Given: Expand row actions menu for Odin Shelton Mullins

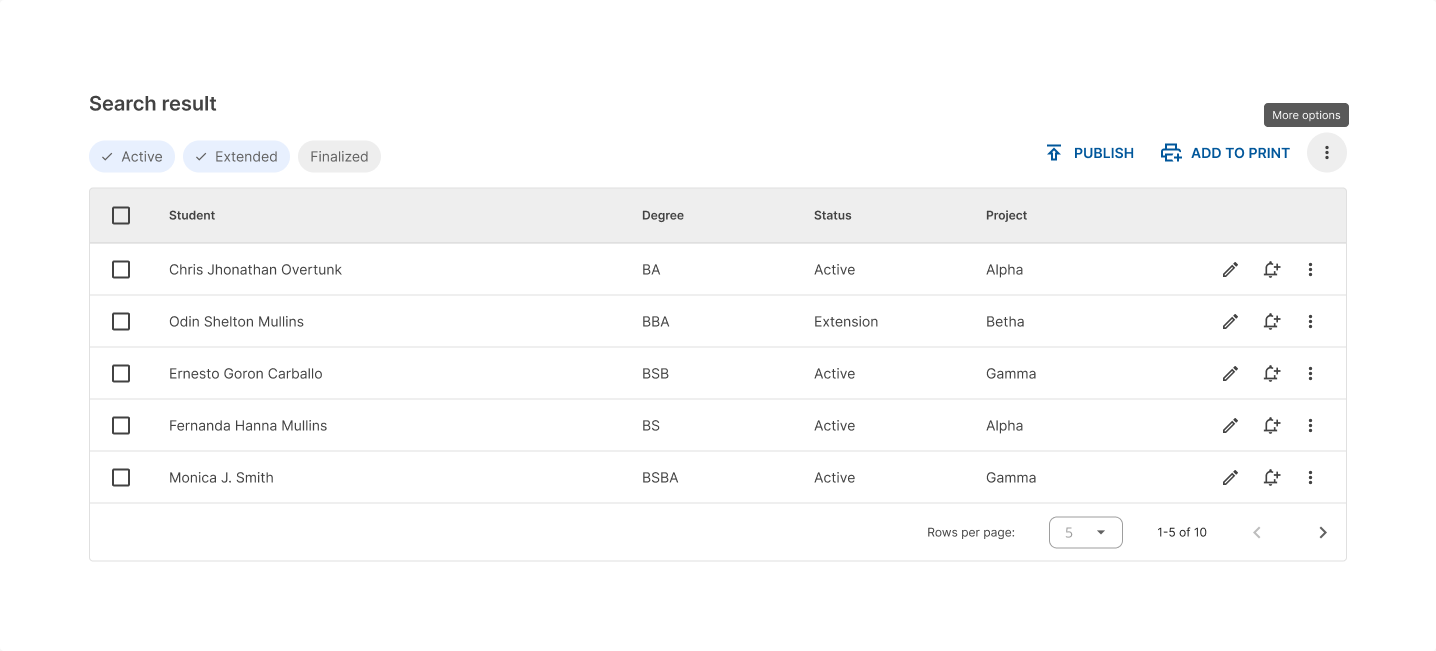Looking at the screenshot, I should click(x=1310, y=321).
